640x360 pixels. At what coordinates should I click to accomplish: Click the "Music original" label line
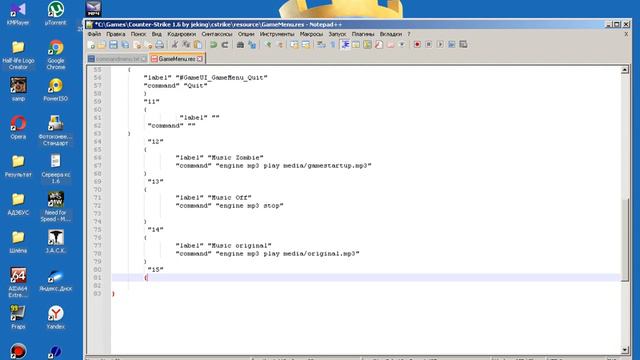[x=224, y=246]
